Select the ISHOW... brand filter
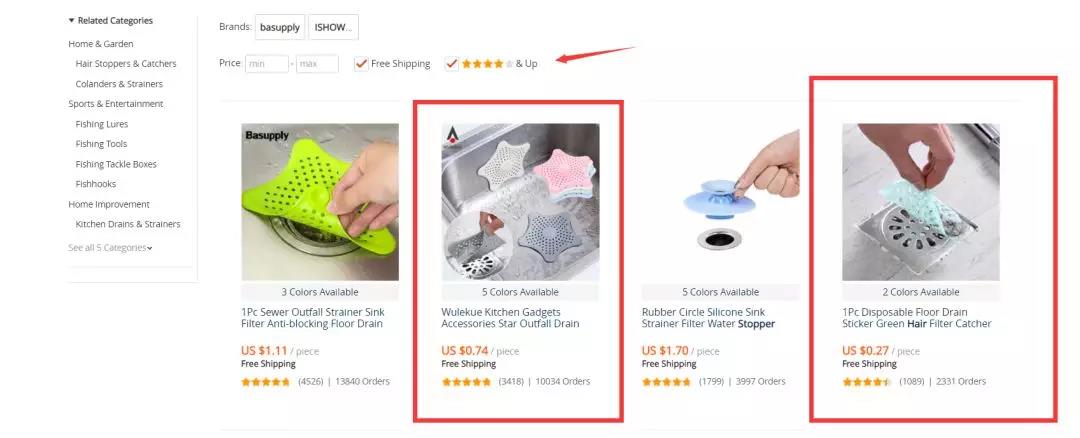The width and height of the screenshot is (1080, 438). [x=333, y=28]
